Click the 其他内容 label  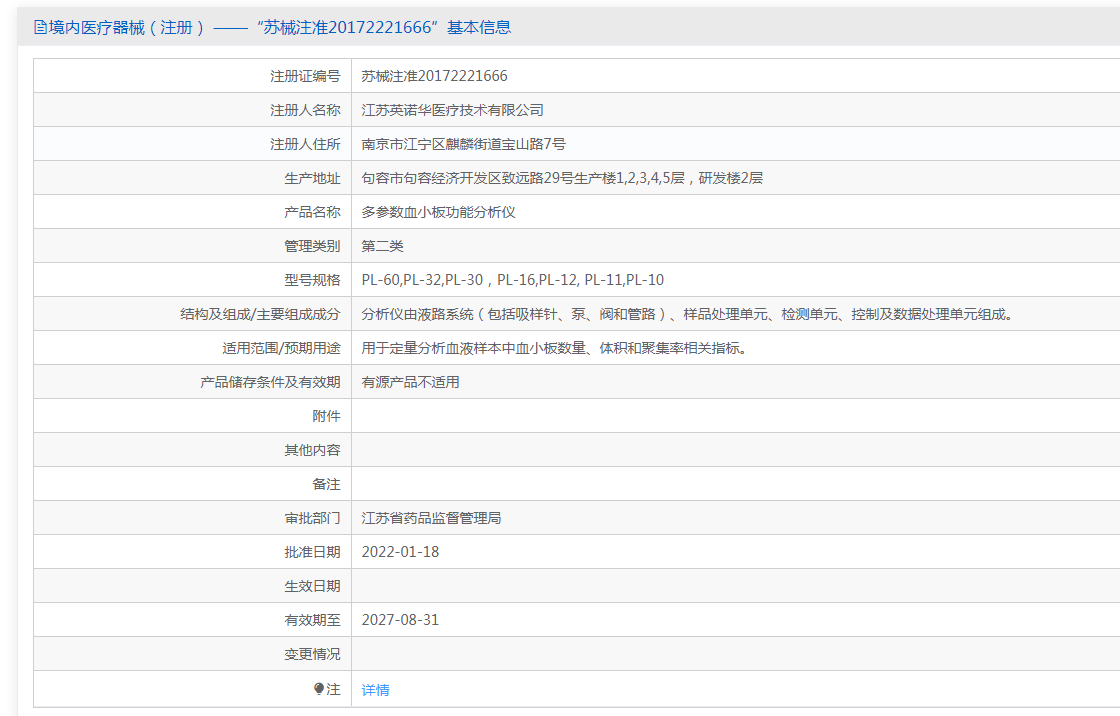[312, 450]
